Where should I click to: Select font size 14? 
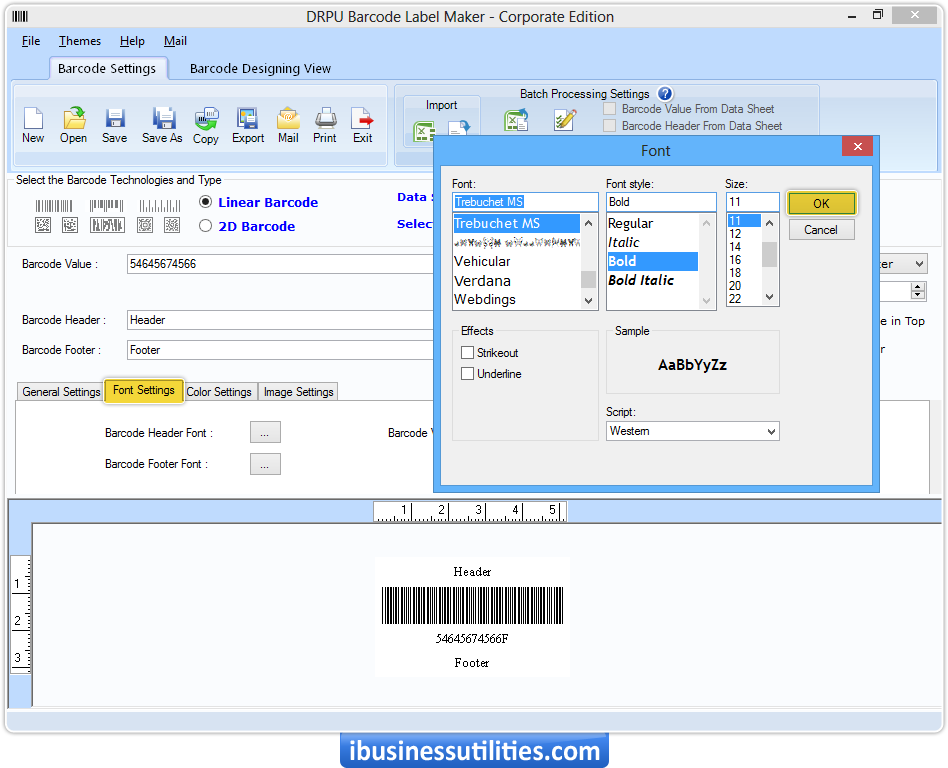[x=735, y=247]
